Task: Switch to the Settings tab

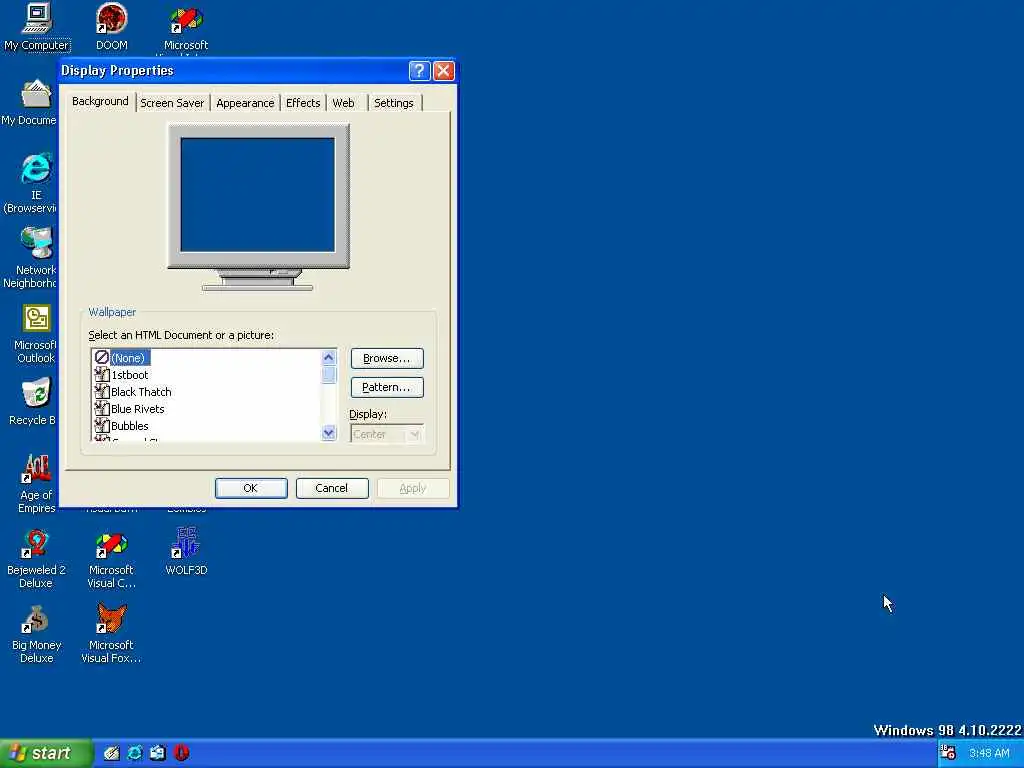Action: pos(394,103)
